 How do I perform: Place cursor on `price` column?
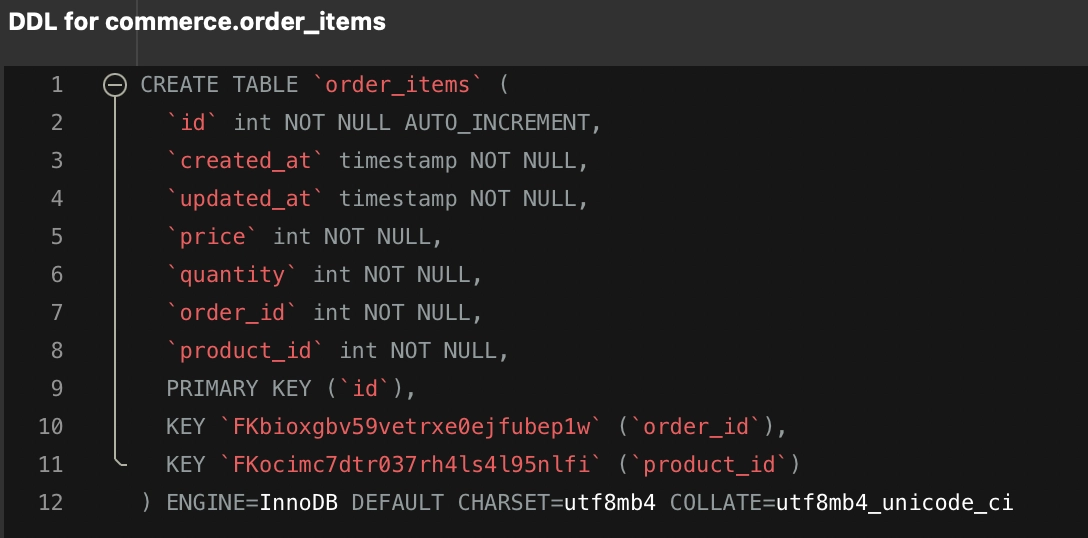212,237
